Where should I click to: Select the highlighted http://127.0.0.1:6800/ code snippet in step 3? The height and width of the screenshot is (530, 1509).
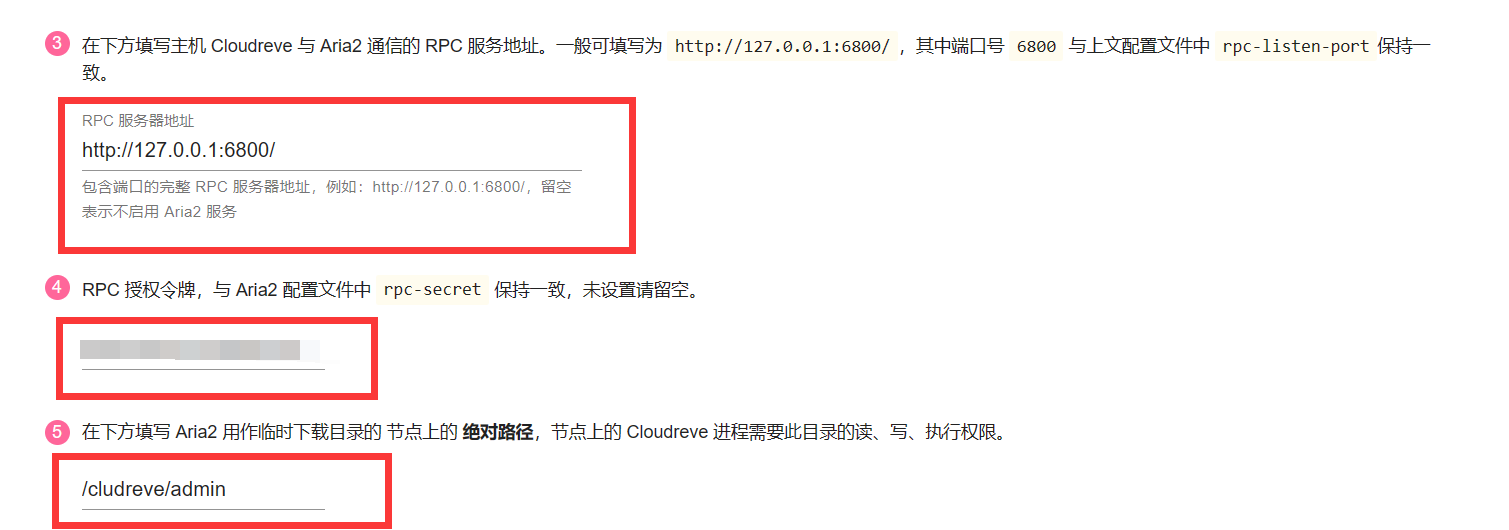pos(783,46)
